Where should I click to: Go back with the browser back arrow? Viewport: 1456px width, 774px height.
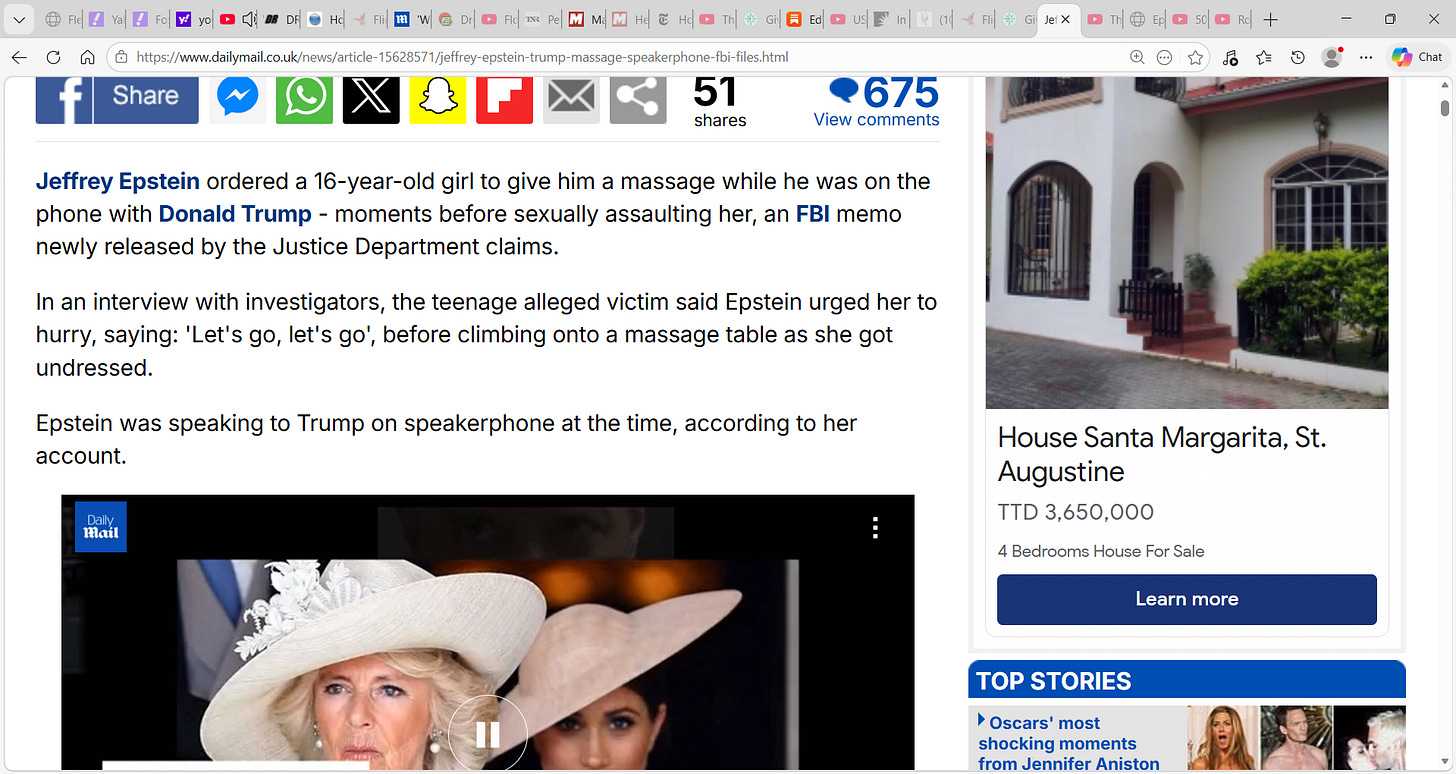coord(20,57)
